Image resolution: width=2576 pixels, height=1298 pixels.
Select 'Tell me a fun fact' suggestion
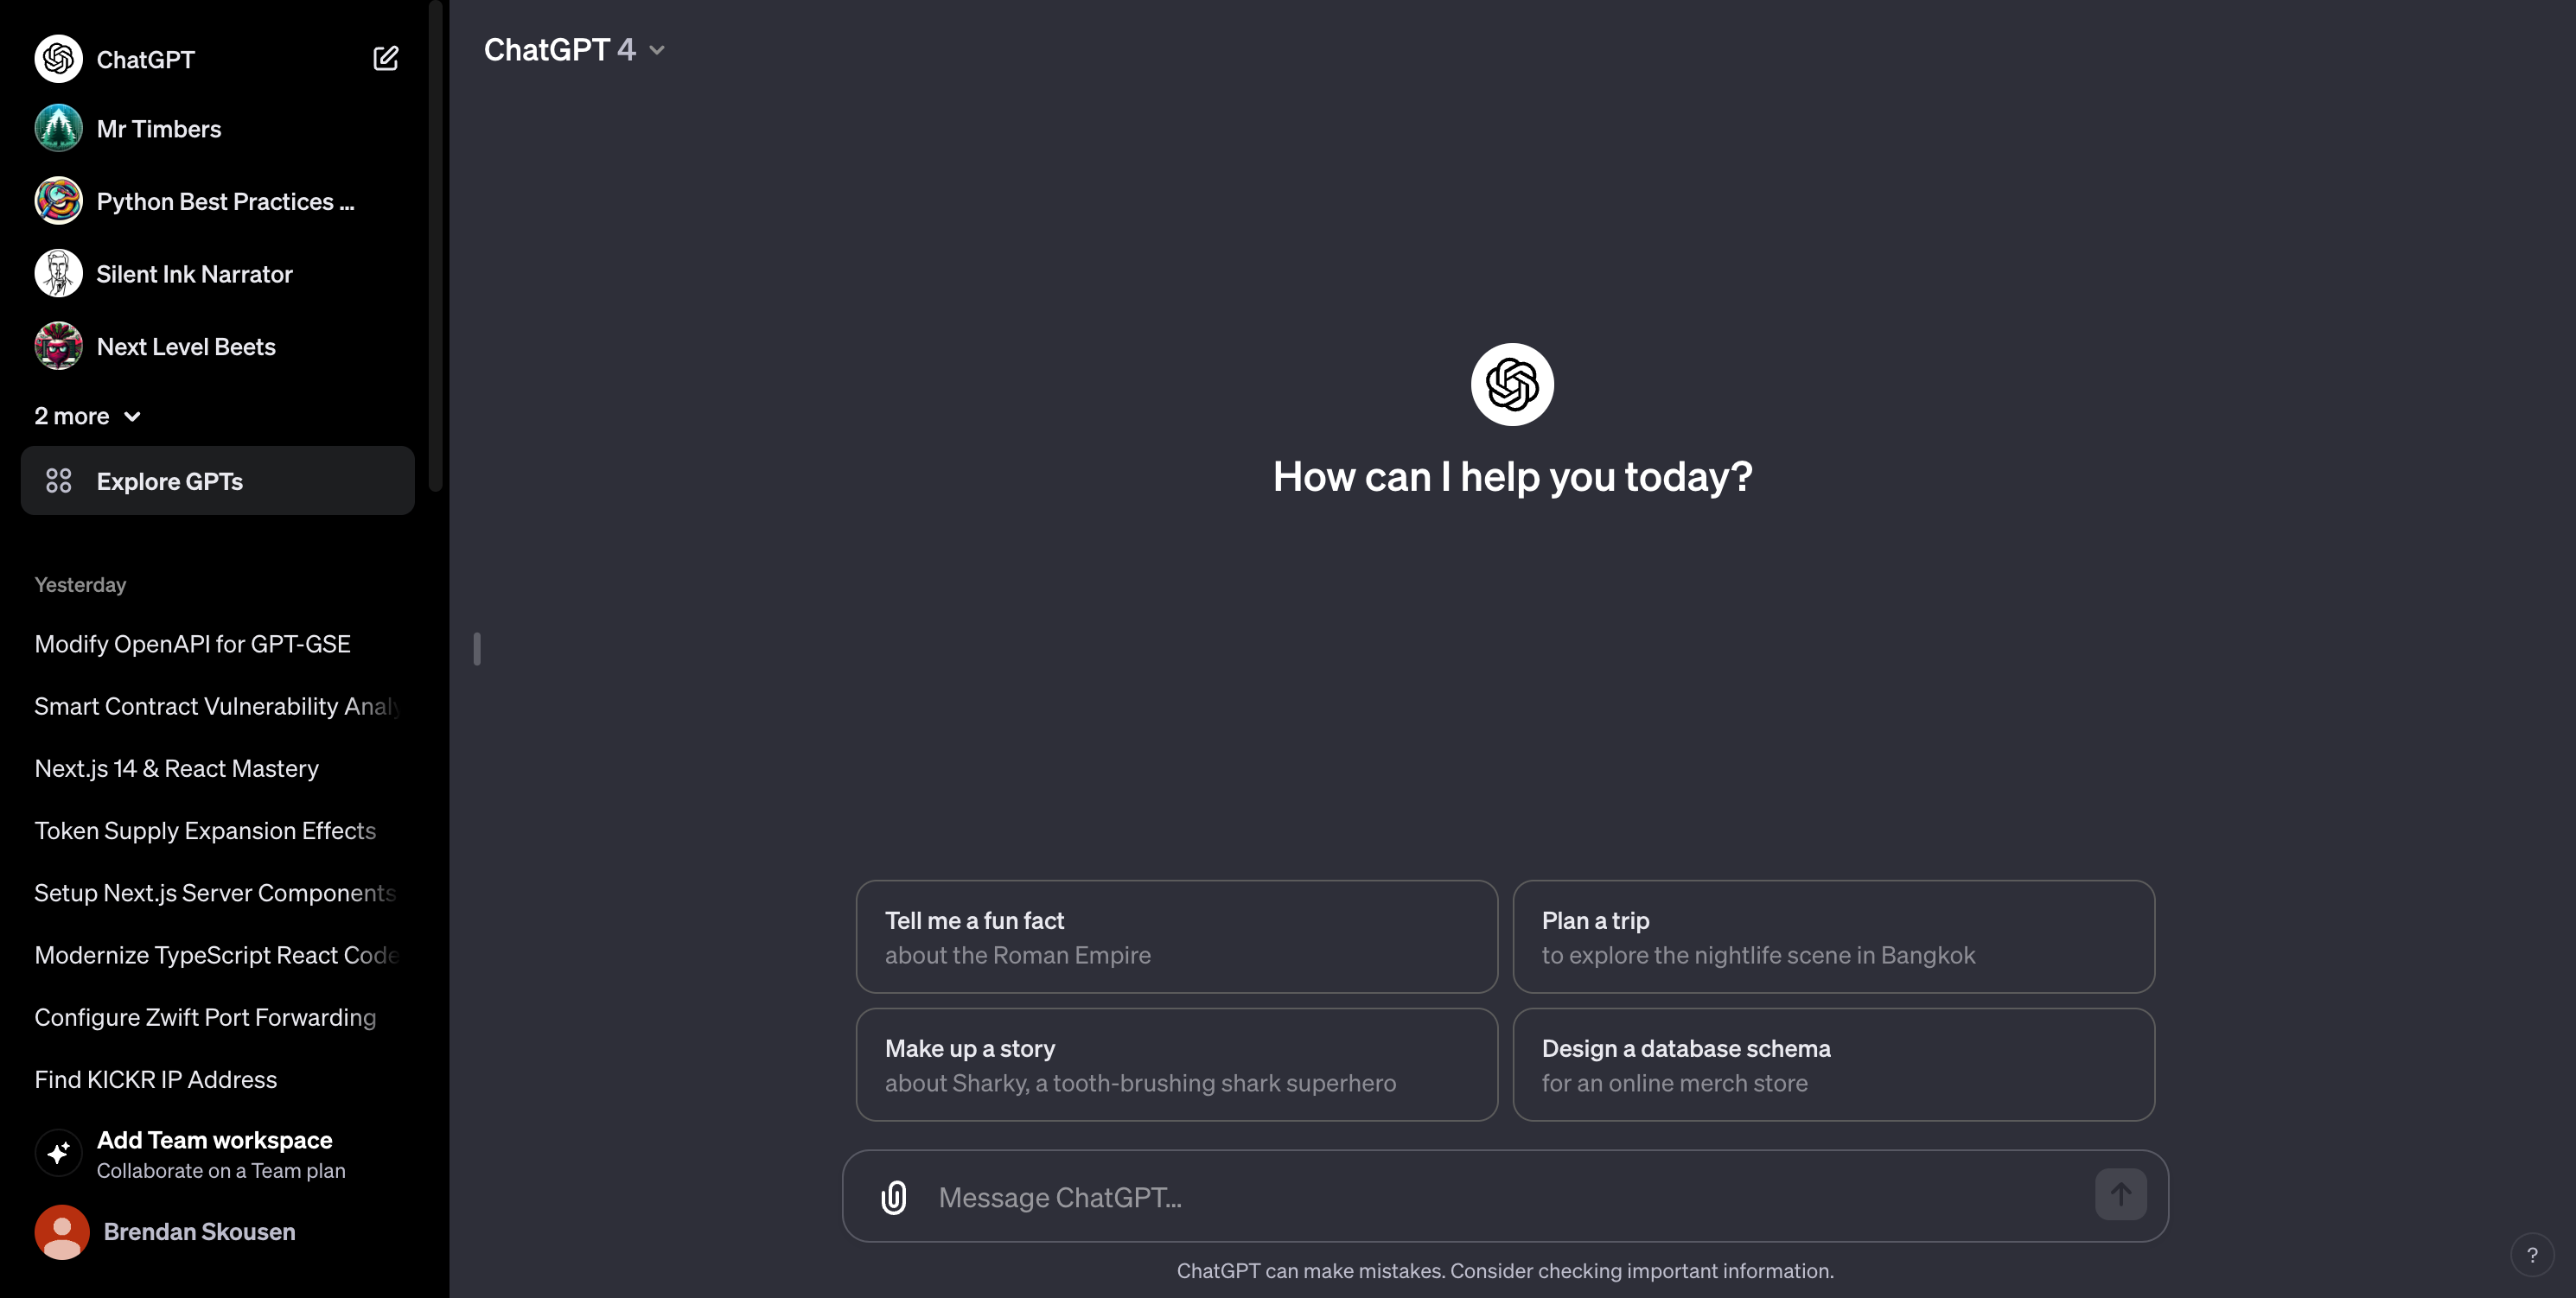pyautogui.click(x=1177, y=937)
